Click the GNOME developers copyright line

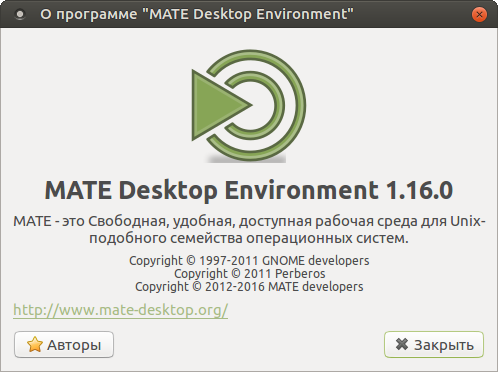tap(249, 261)
